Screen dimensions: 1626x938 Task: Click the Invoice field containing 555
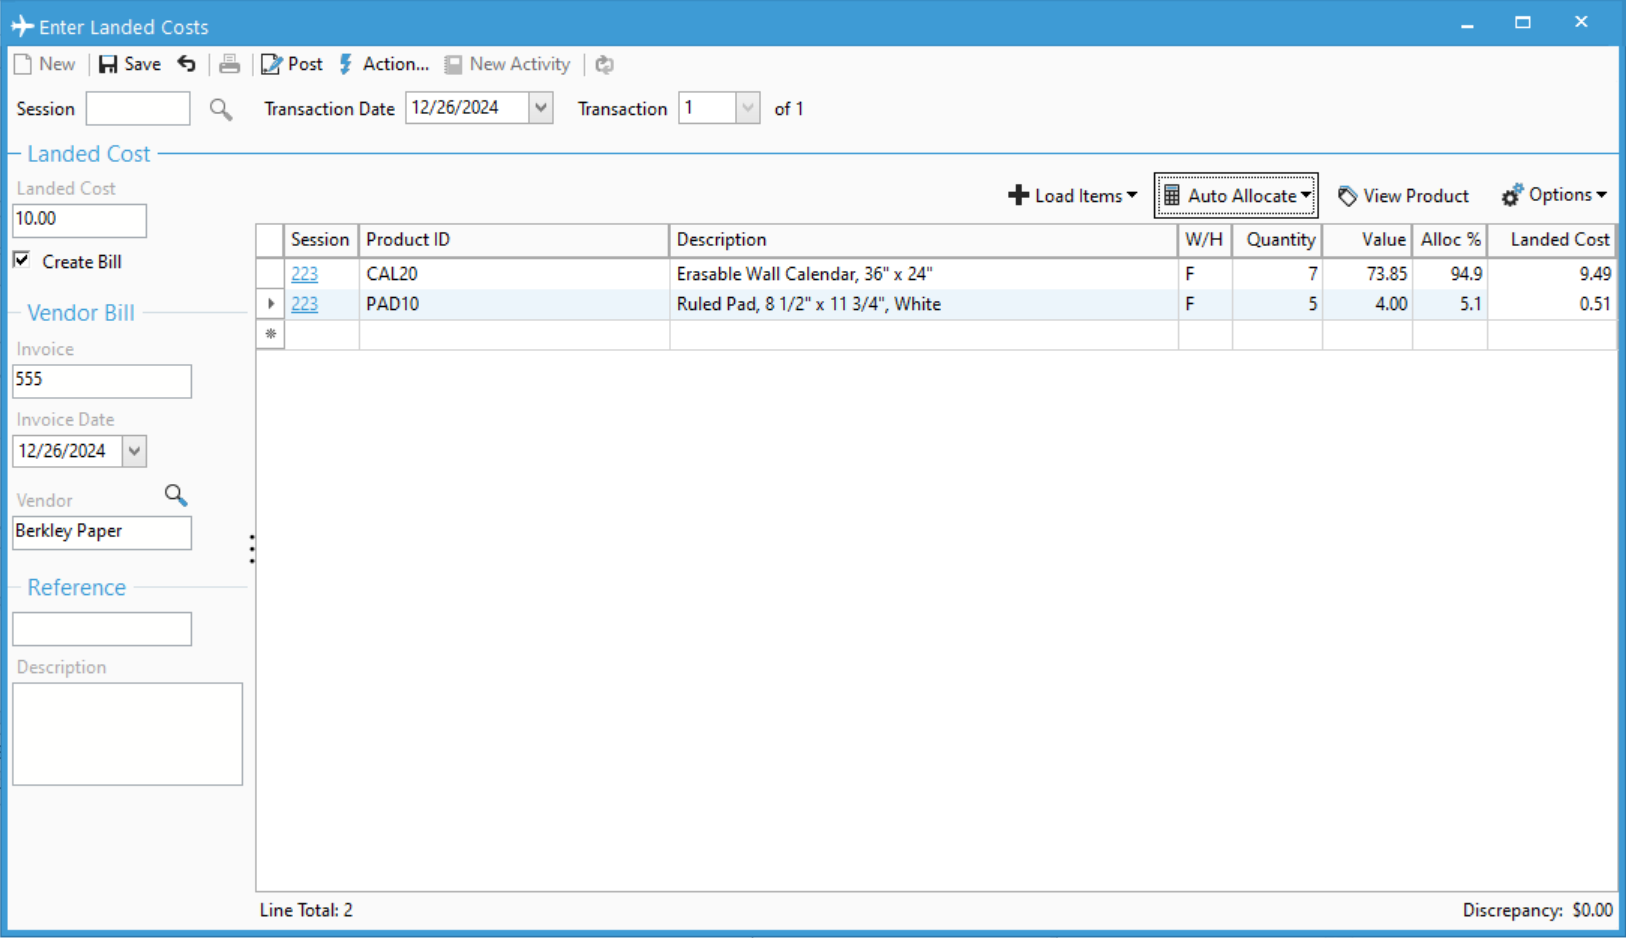102,380
